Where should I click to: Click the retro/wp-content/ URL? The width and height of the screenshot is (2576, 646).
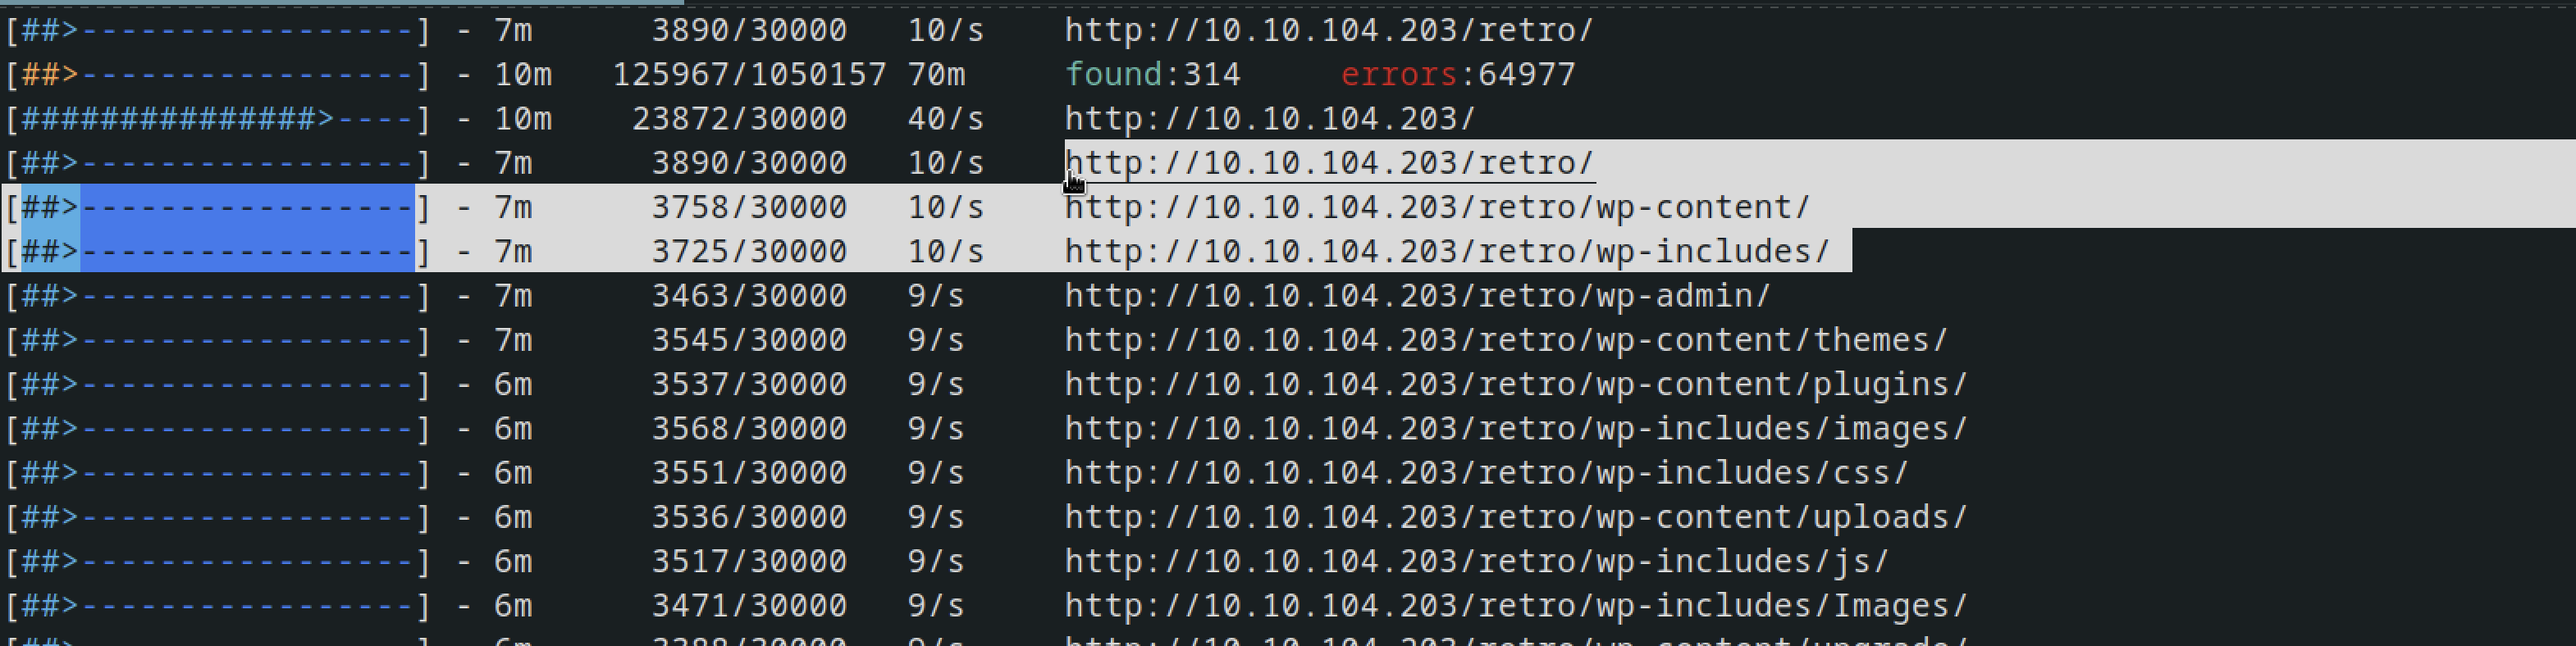click(1437, 207)
